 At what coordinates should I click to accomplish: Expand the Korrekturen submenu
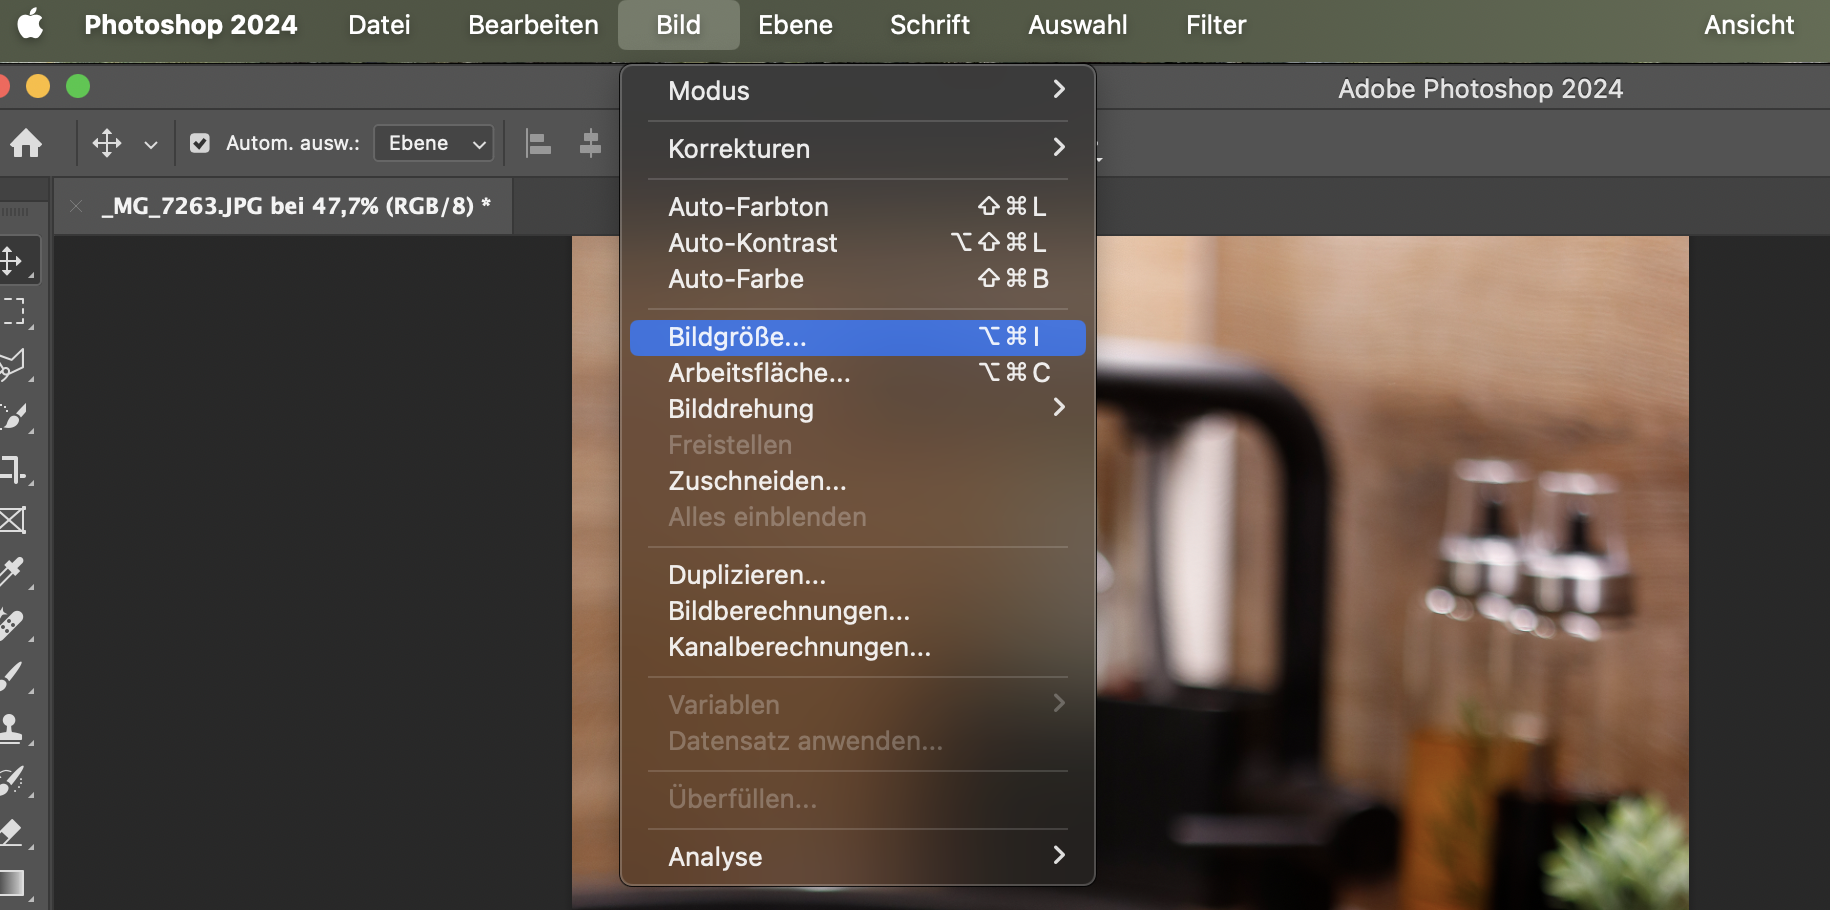pos(858,149)
